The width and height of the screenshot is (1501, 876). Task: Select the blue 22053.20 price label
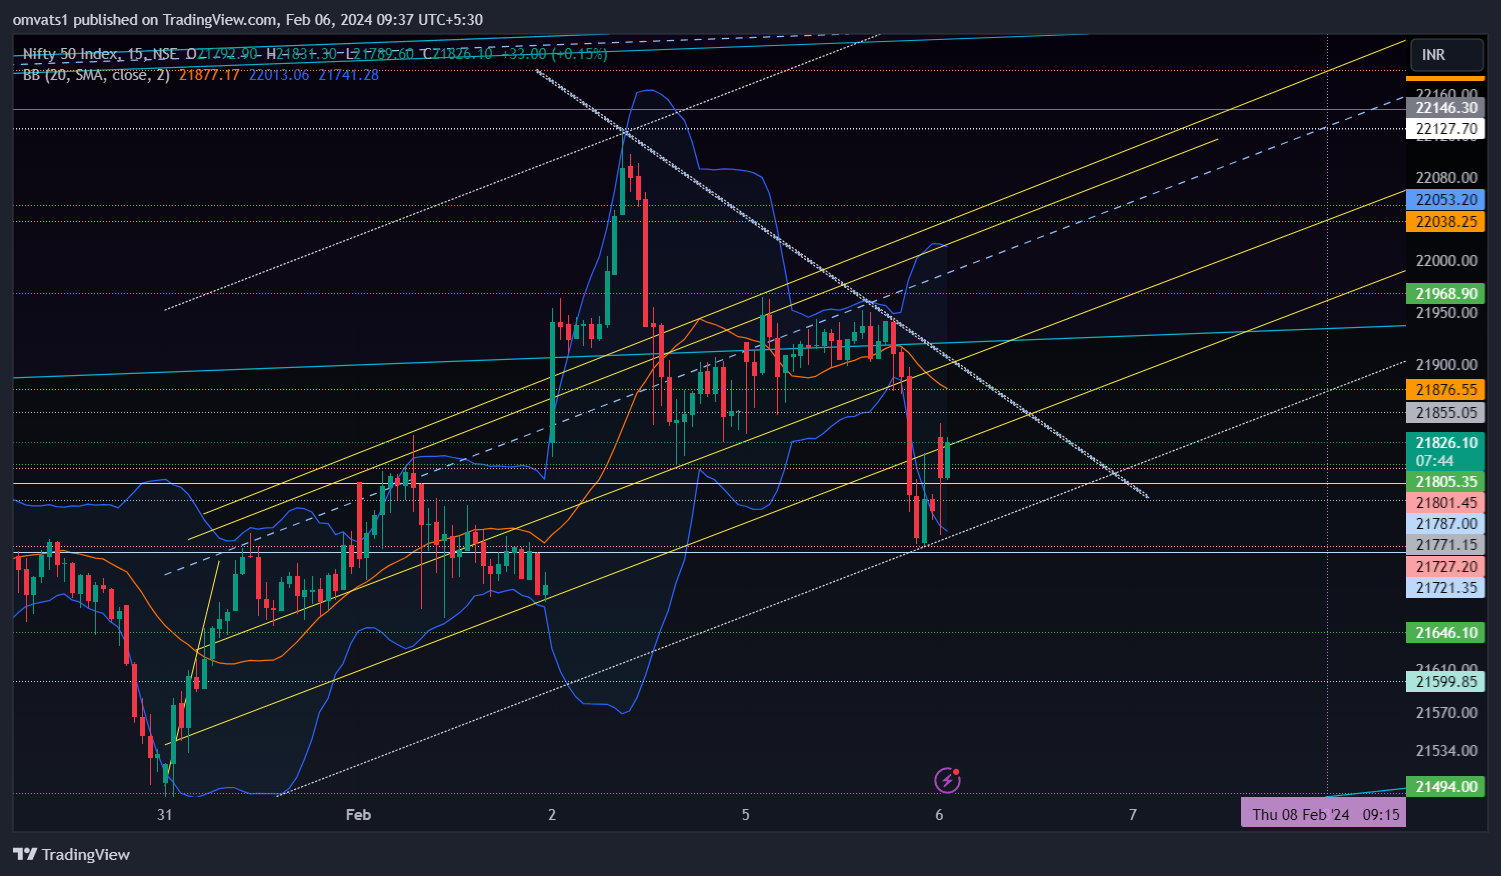click(1445, 200)
